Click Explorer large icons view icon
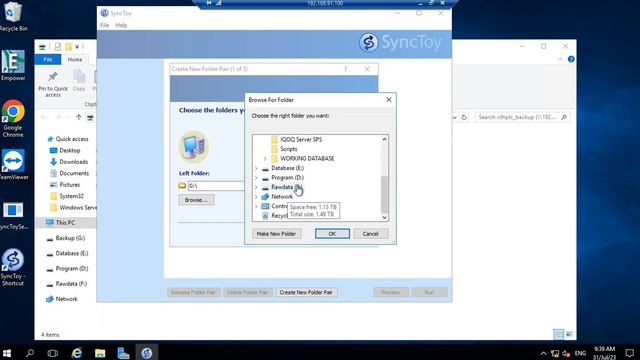Screen dimensions: 640x360 click(x=569, y=334)
